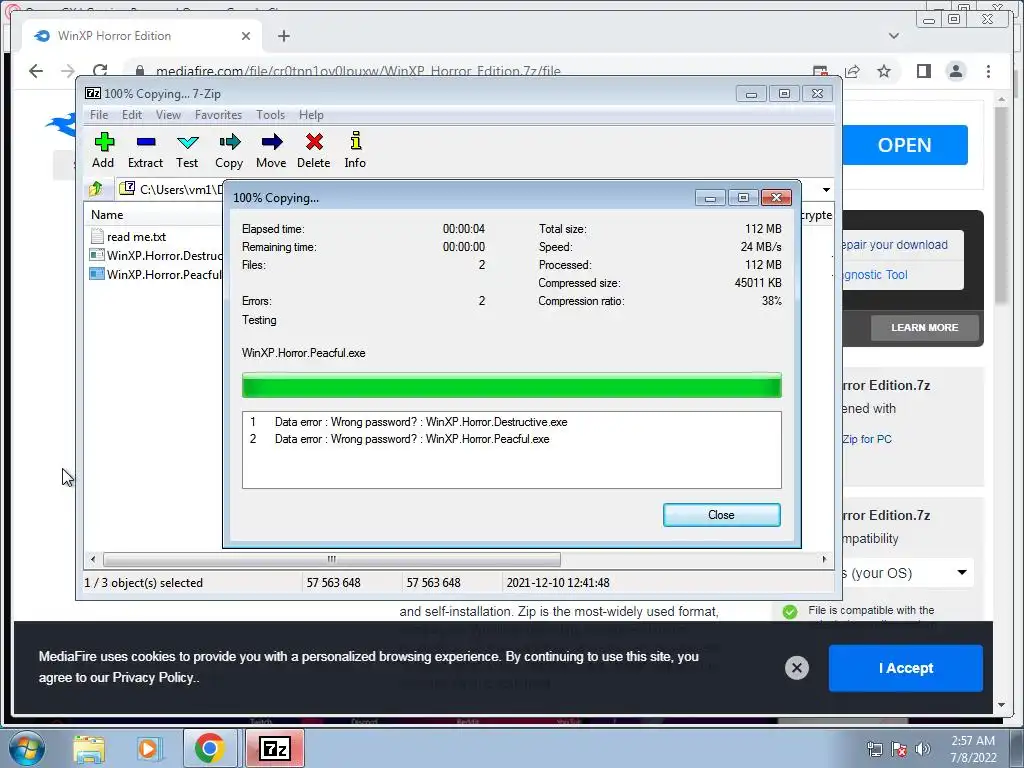The image size is (1024, 768).
Task: Open a new Chrome tab
Action: (283, 36)
